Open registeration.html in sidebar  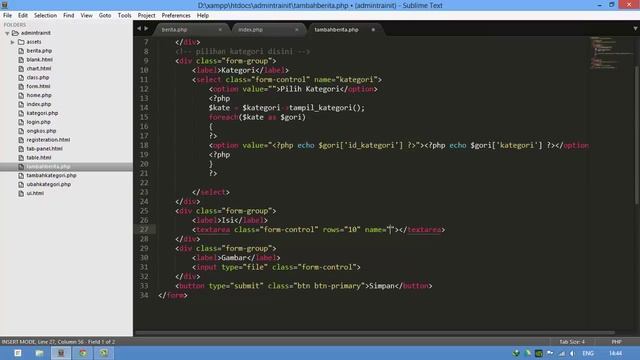point(48,140)
